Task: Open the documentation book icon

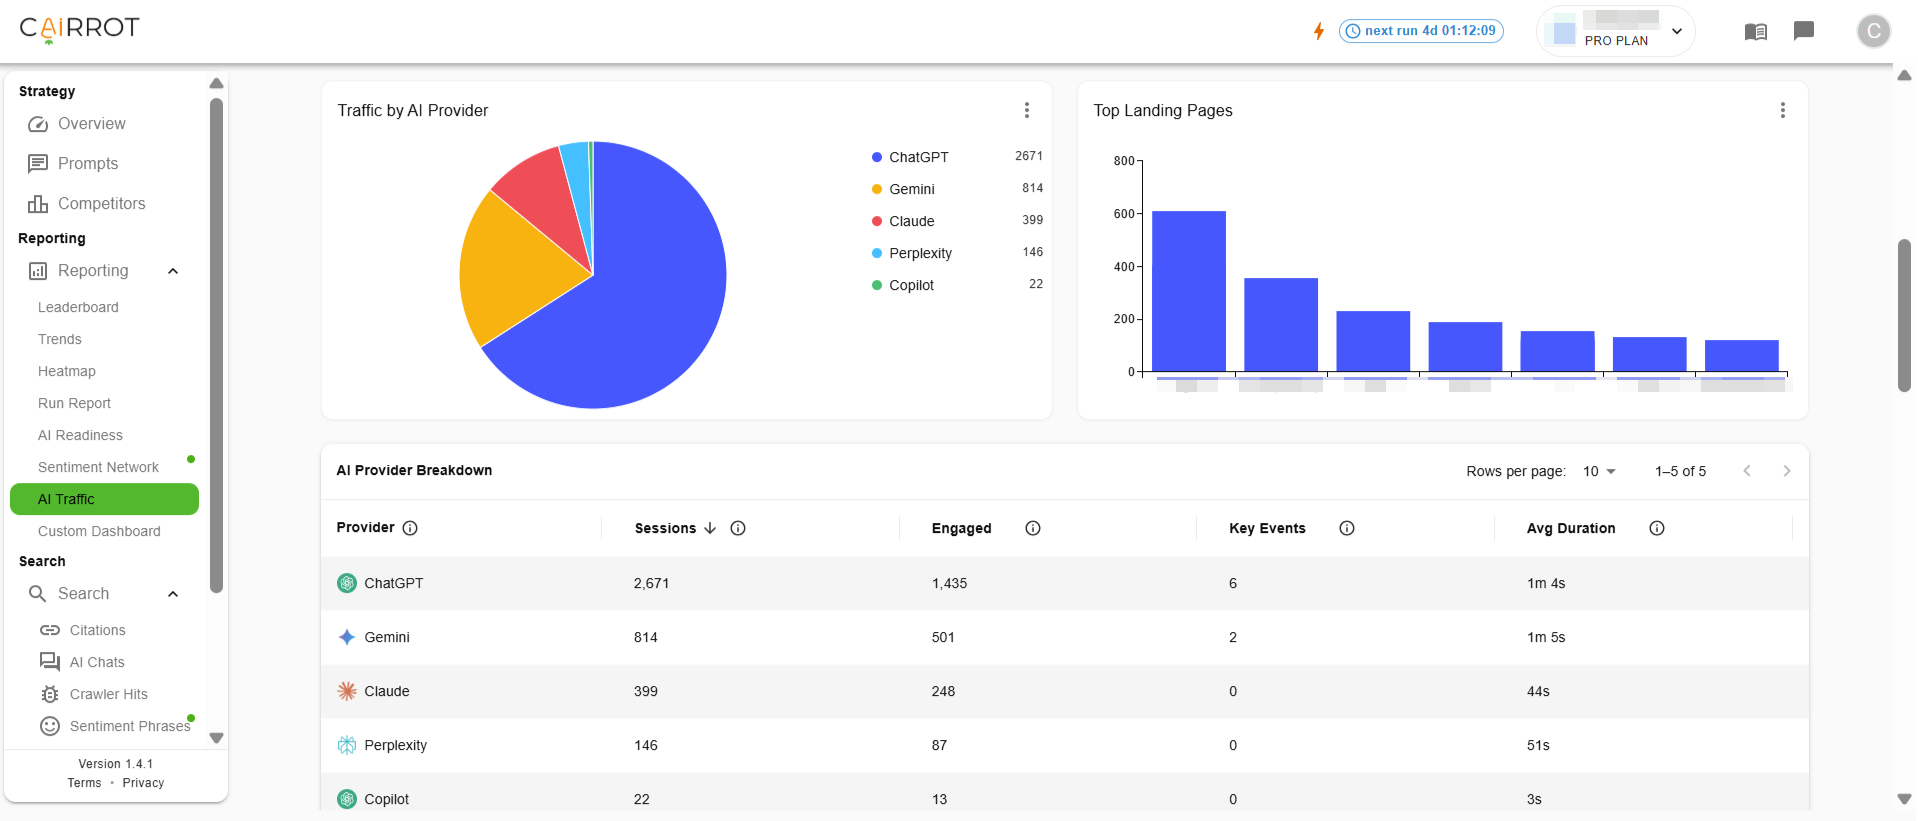Action: (x=1756, y=31)
